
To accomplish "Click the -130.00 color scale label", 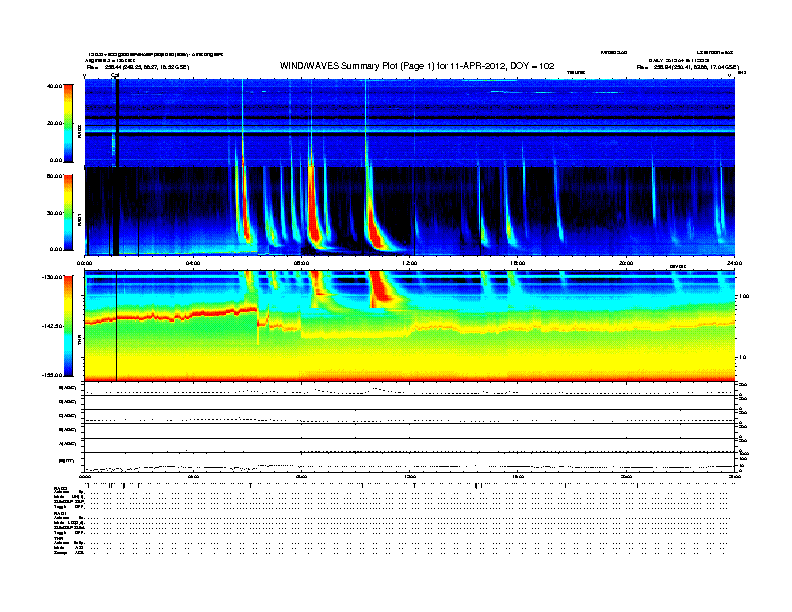I will coord(53,277).
